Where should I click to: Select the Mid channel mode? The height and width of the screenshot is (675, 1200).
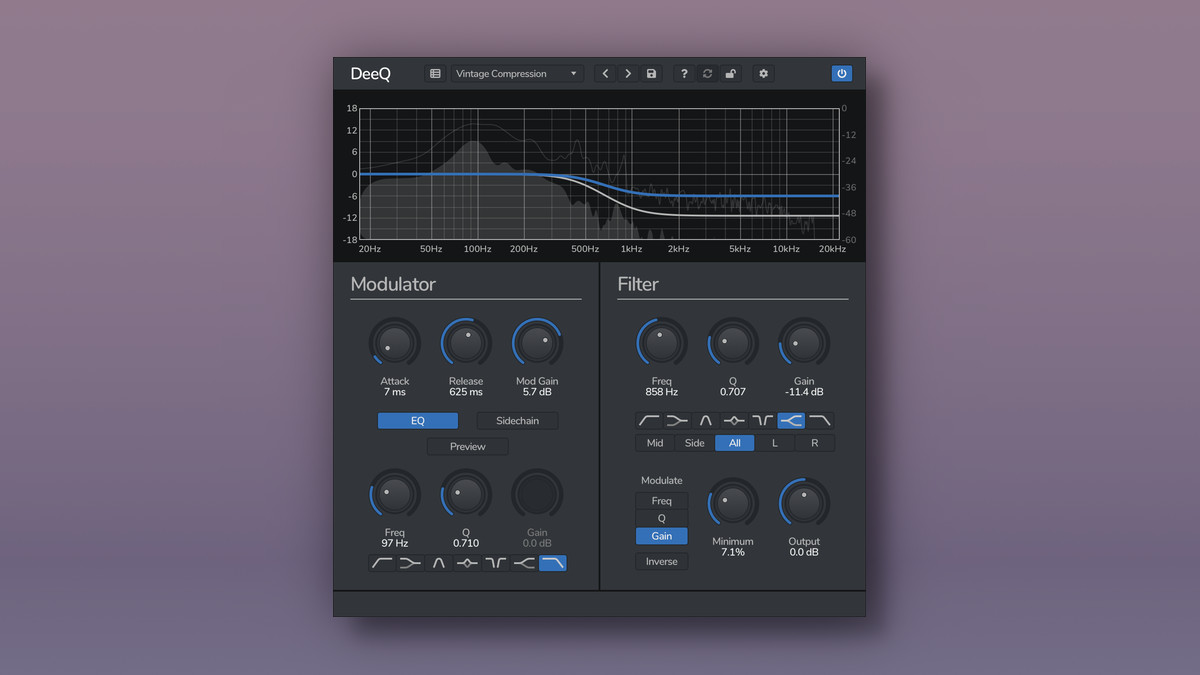coord(655,443)
